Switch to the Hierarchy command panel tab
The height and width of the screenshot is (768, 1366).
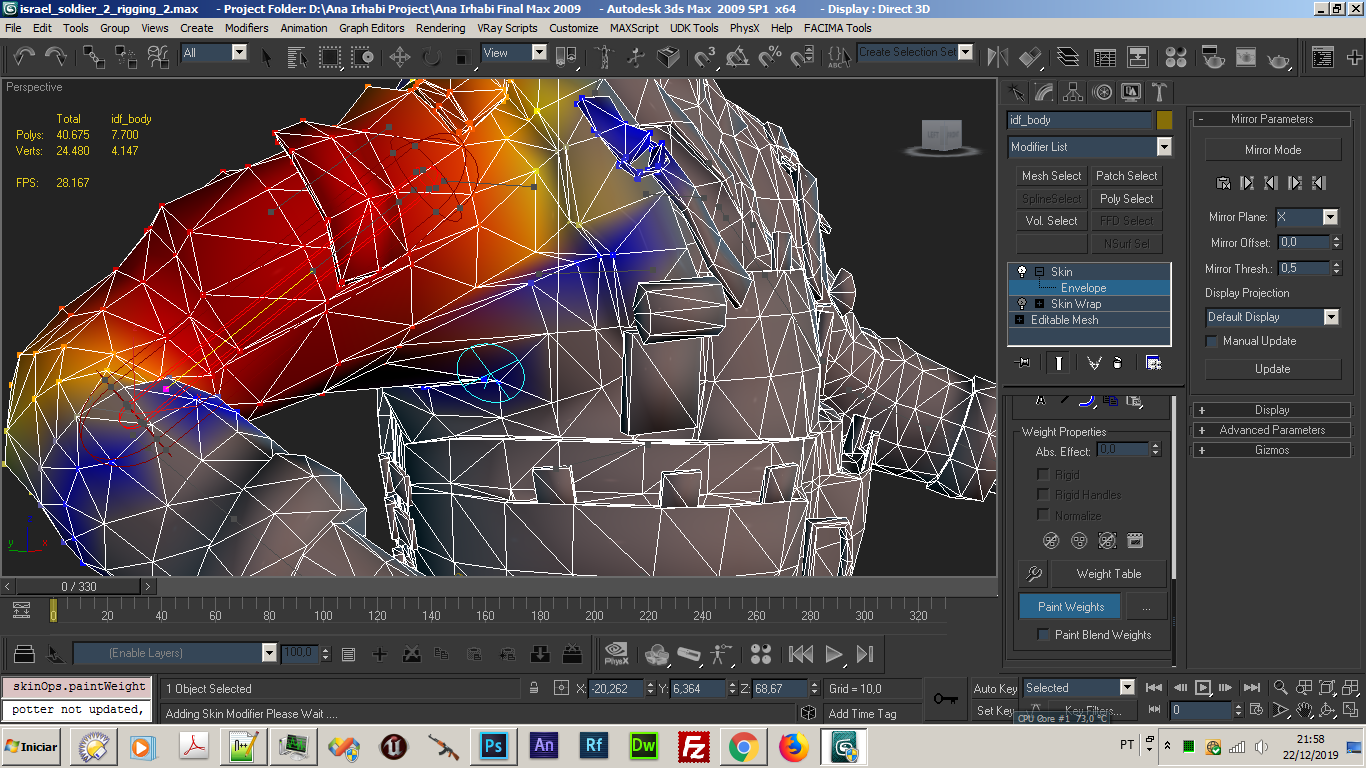point(1073,93)
